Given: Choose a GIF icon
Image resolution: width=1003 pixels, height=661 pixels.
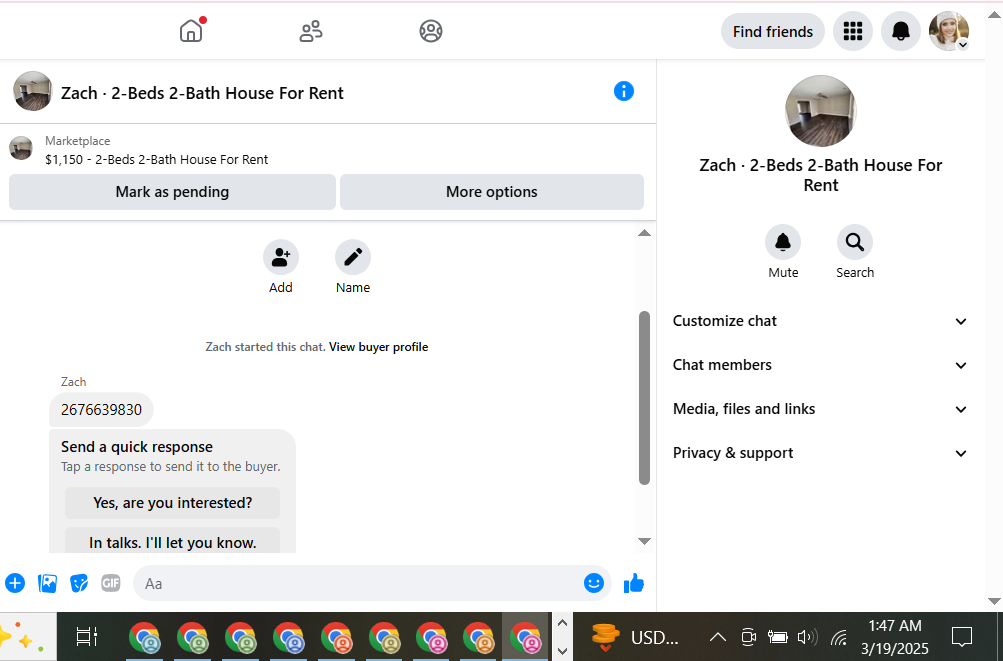Looking at the screenshot, I should (111, 583).
